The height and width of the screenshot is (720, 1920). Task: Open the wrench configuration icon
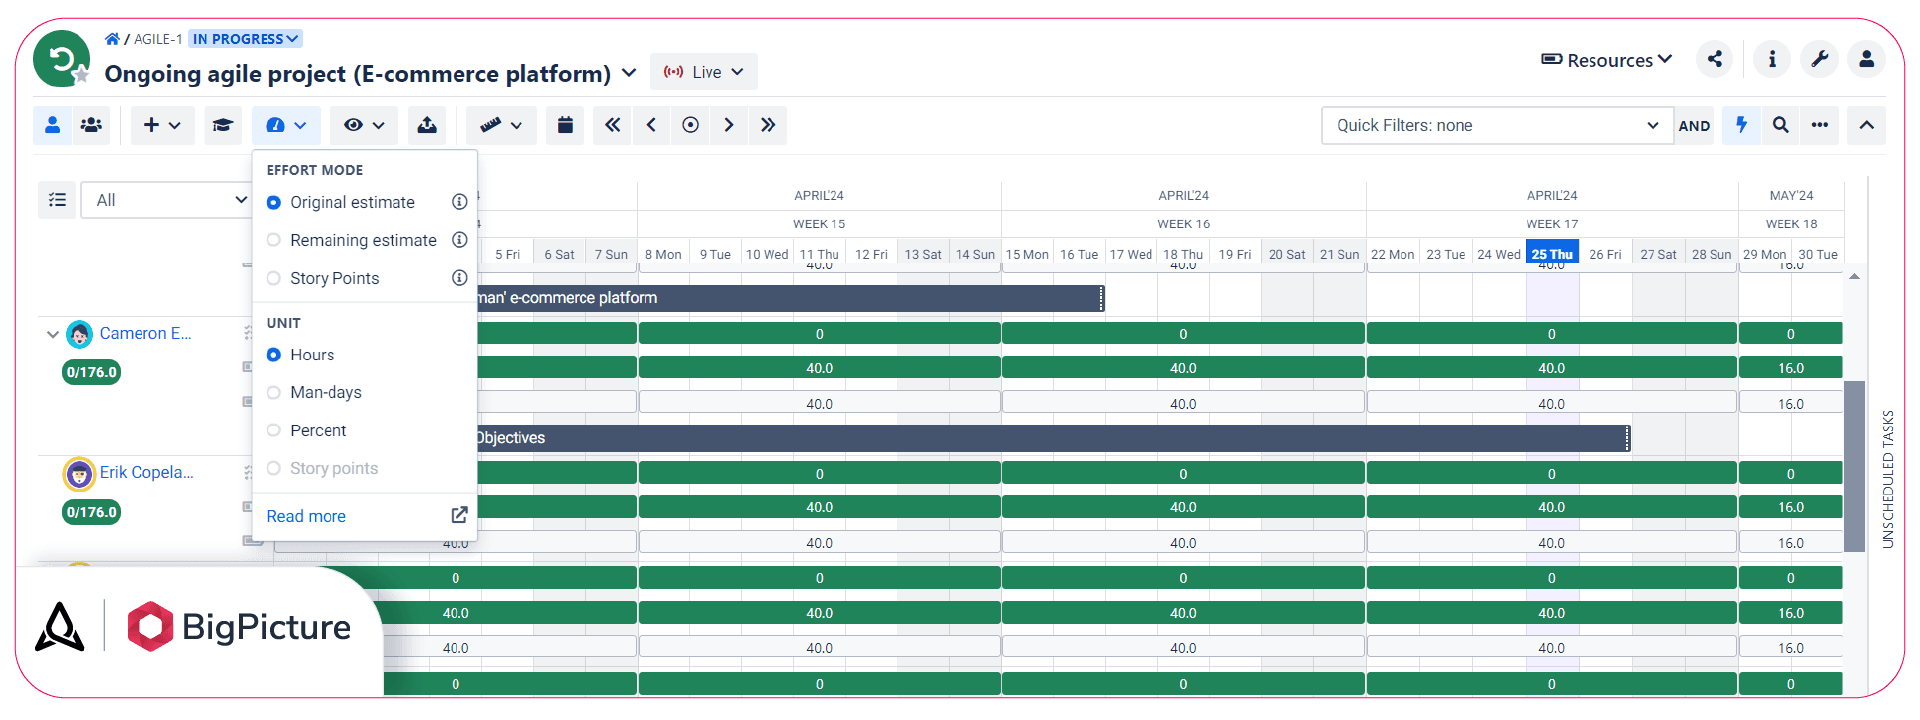[1820, 59]
